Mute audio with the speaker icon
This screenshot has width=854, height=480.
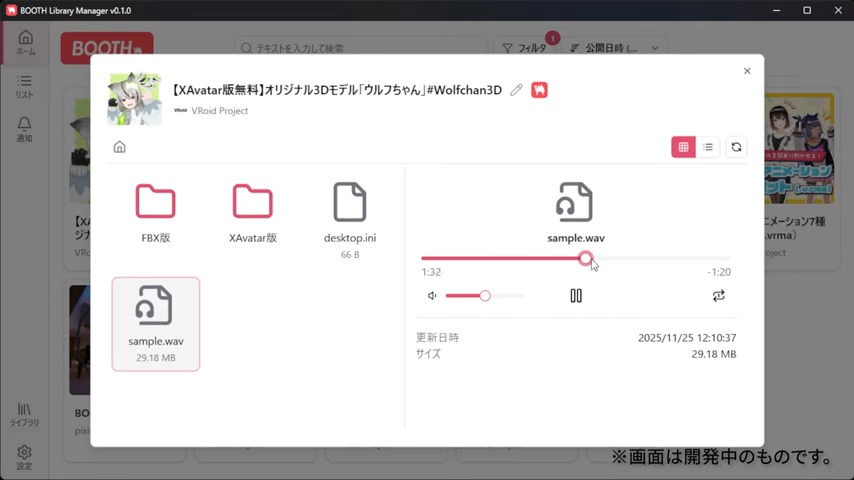click(432, 296)
